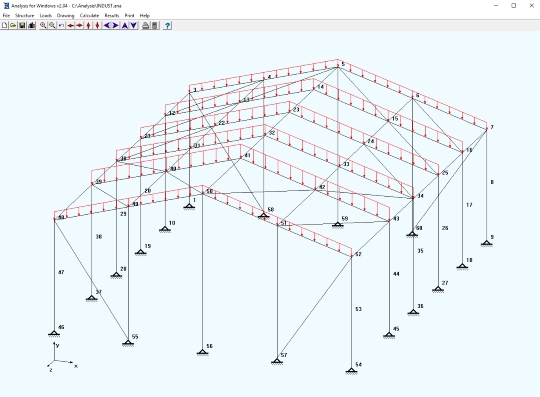Zoom out with the magnifier minus icon

point(52,25)
